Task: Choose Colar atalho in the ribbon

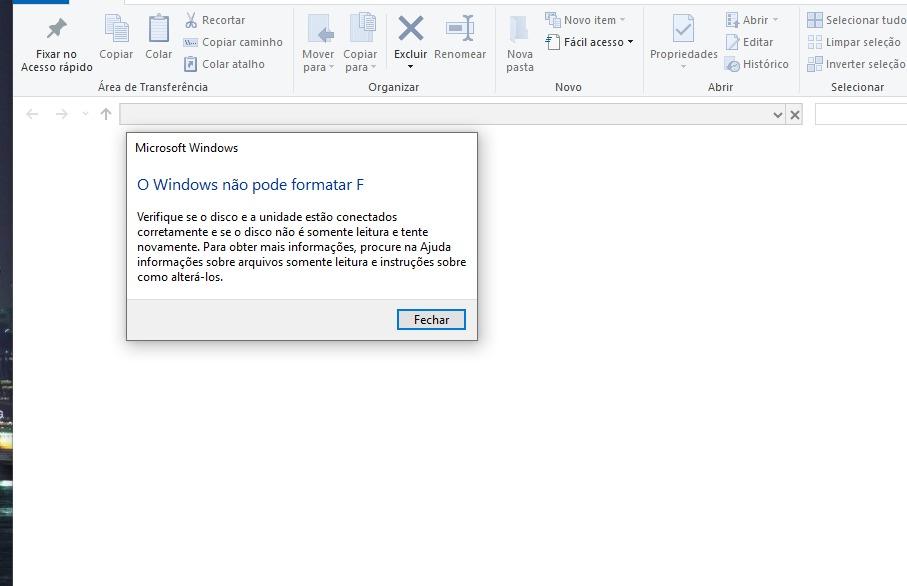Action: pos(224,64)
